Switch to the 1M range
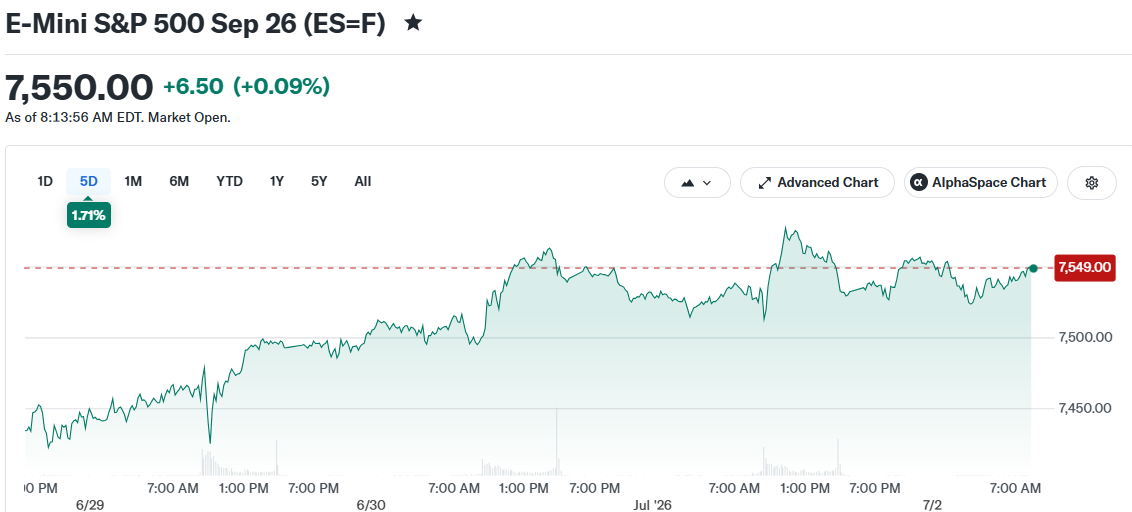The image size is (1132, 512). tap(133, 181)
